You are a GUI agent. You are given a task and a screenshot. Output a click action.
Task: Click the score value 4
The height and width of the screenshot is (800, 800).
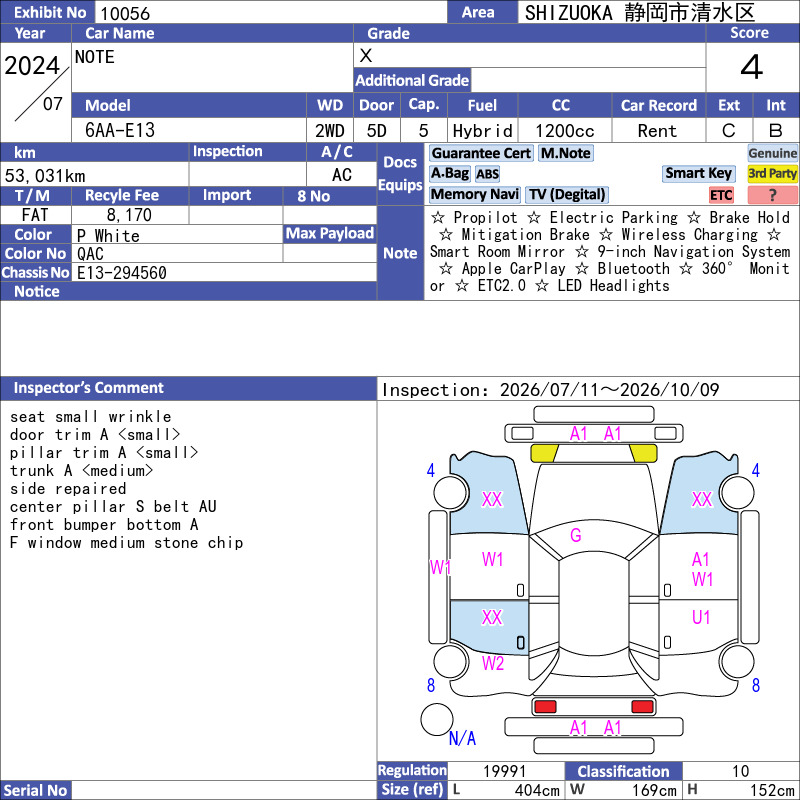coord(752,67)
